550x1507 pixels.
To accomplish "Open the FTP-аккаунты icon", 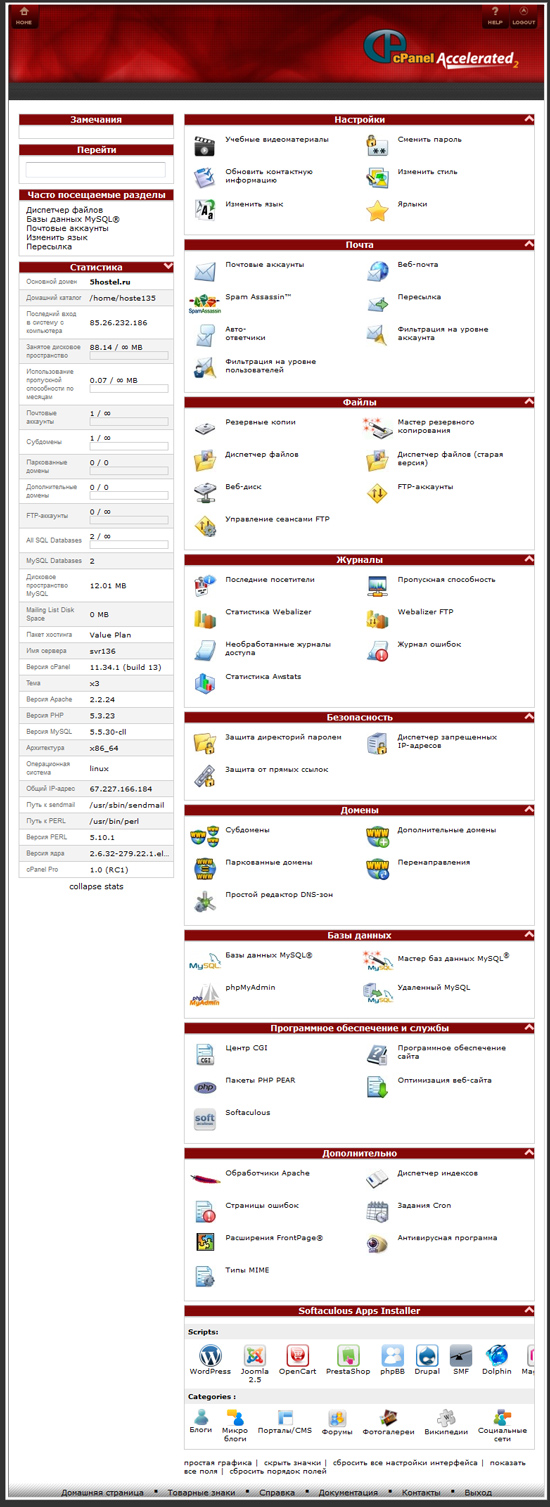I will [x=377, y=493].
